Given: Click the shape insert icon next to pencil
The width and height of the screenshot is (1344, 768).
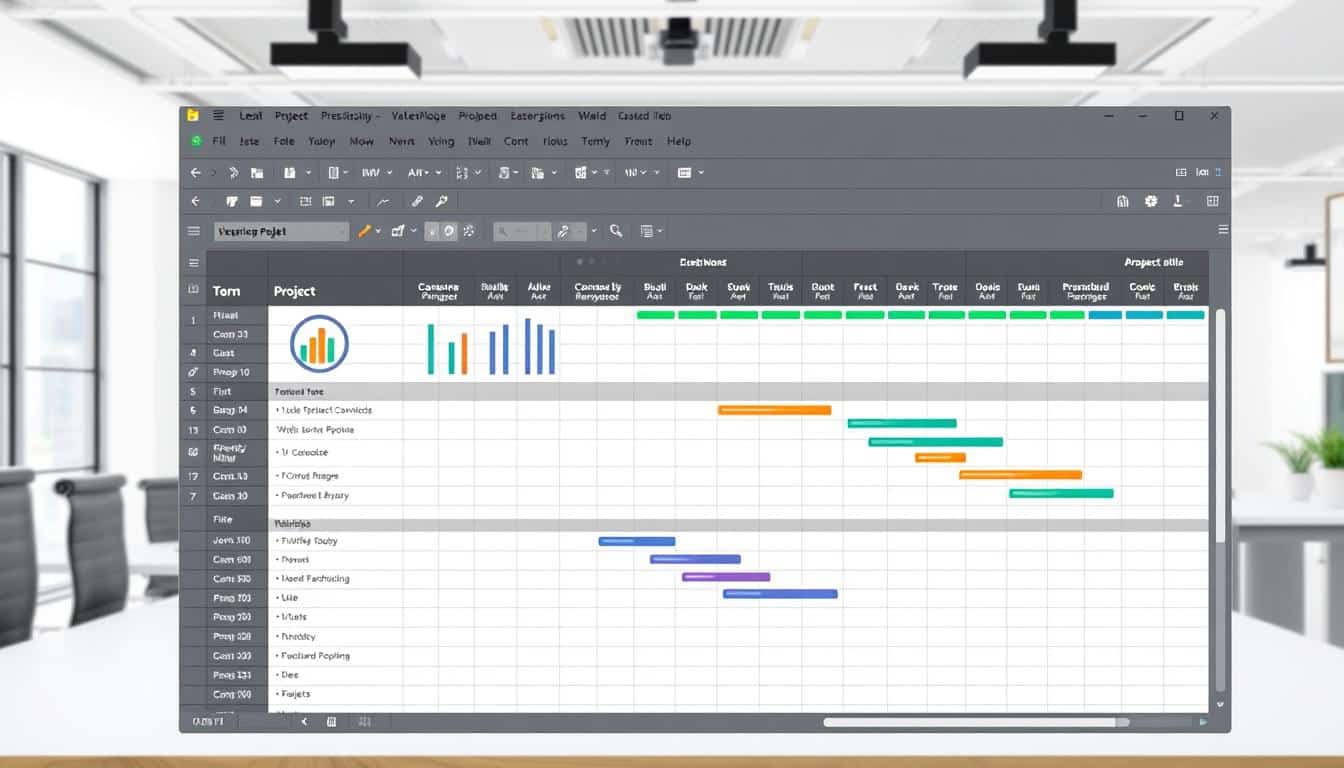Looking at the screenshot, I should tap(398, 231).
